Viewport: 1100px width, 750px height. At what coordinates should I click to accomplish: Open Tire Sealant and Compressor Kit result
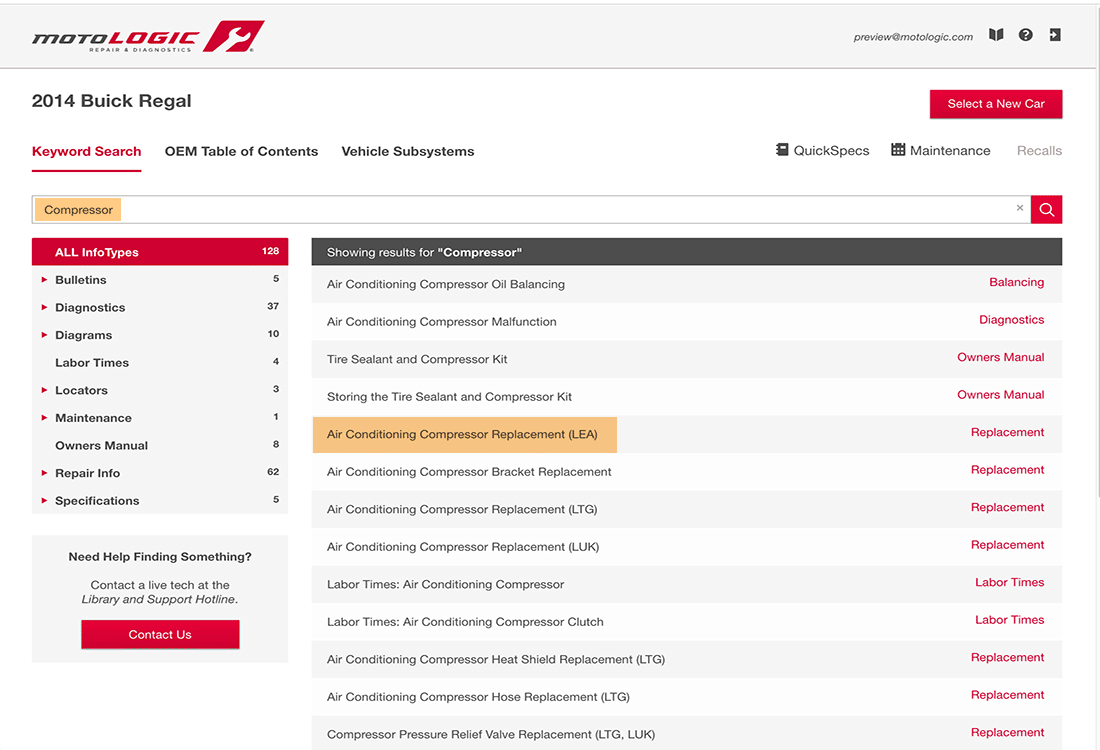tap(417, 360)
